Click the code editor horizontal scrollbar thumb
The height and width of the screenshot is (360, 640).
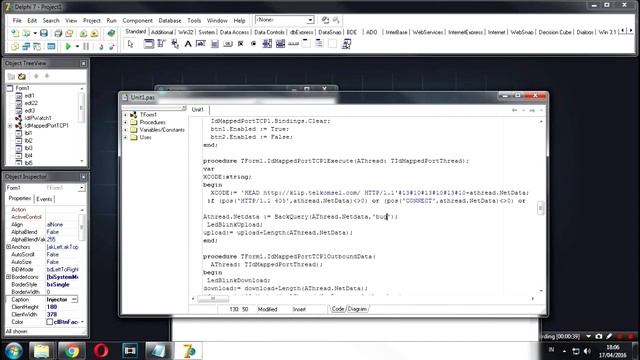point(213,298)
